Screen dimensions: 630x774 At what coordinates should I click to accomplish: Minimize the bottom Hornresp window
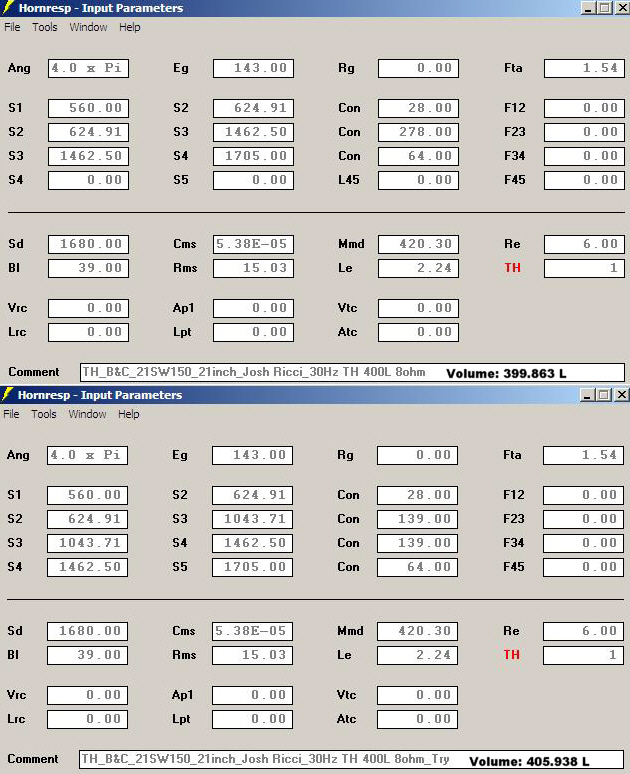click(x=588, y=395)
